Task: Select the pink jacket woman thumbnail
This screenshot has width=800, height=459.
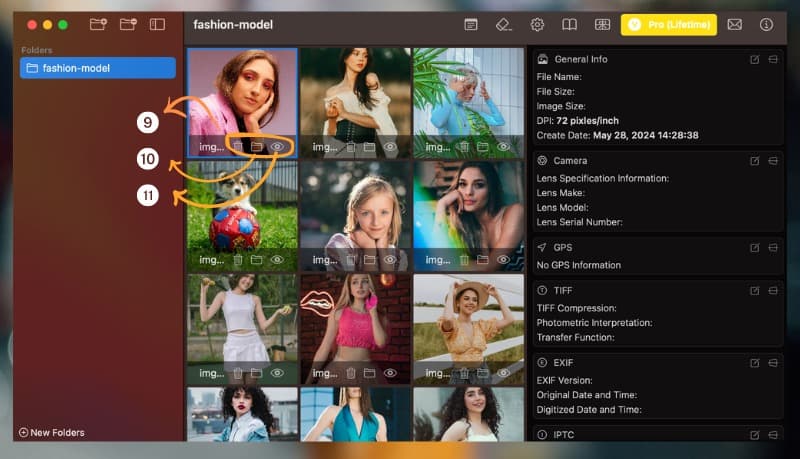Action: click(x=242, y=102)
